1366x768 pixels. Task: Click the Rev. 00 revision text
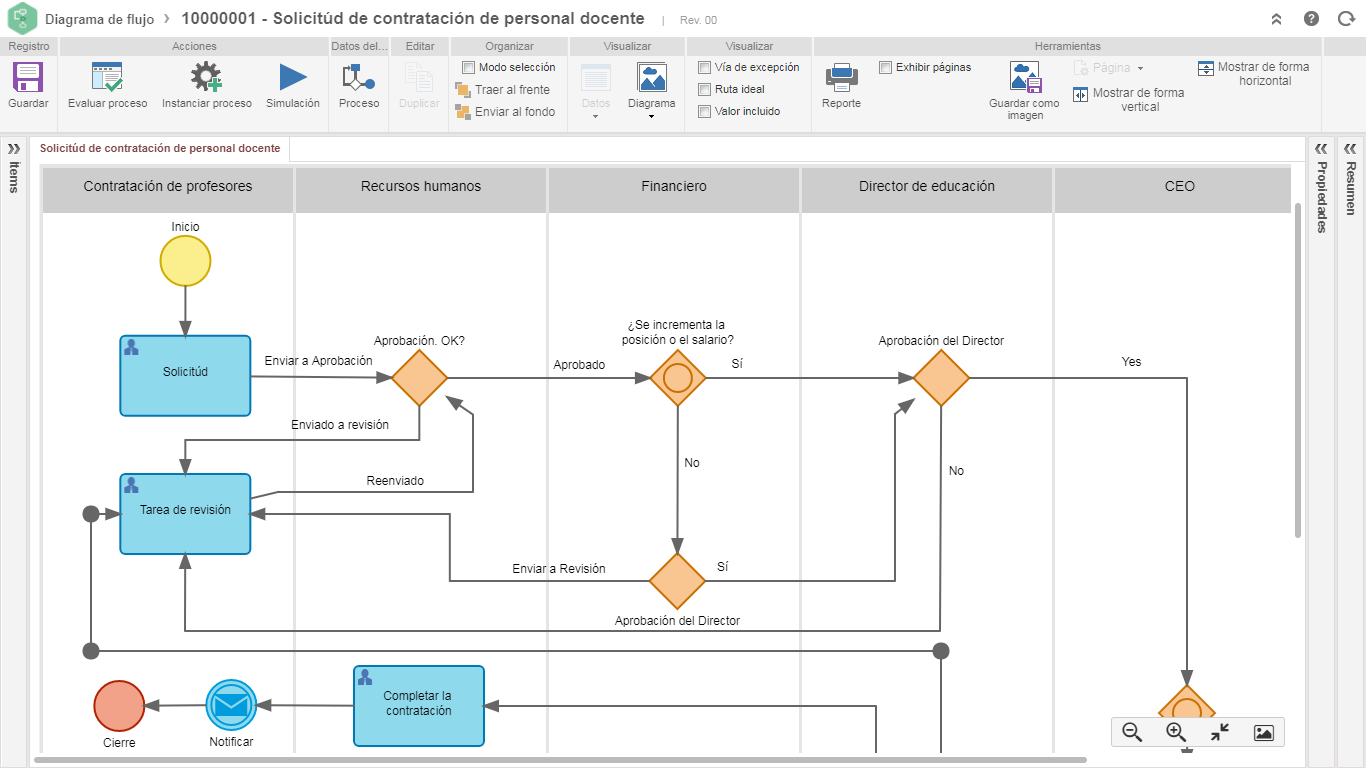tap(698, 20)
